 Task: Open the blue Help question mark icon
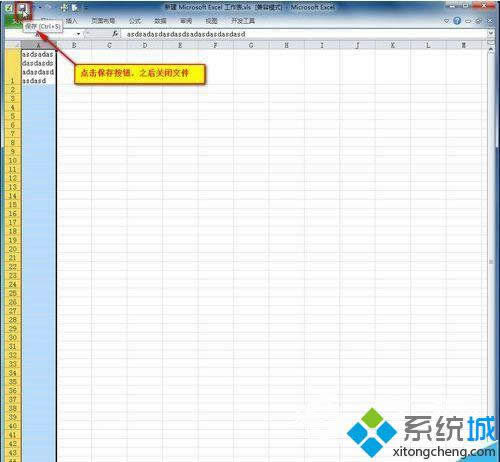(x=457, y=21)
